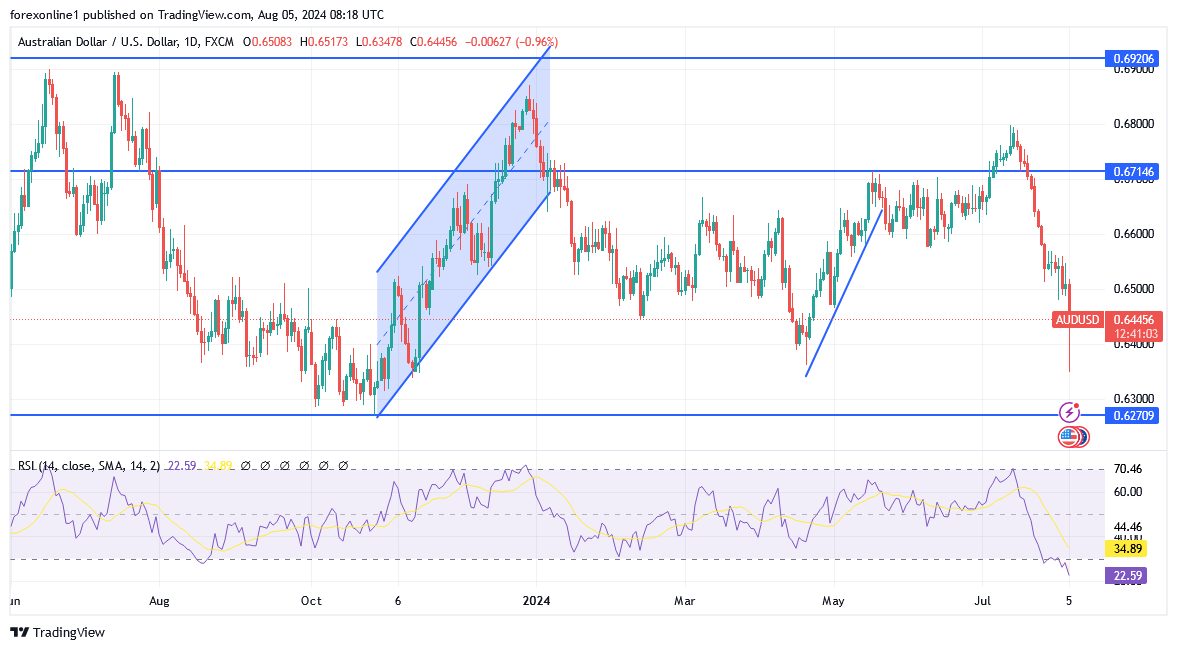Click the Aug label on time axis
The width and height of the screenshot is (1177, 650).
(159, 601)
